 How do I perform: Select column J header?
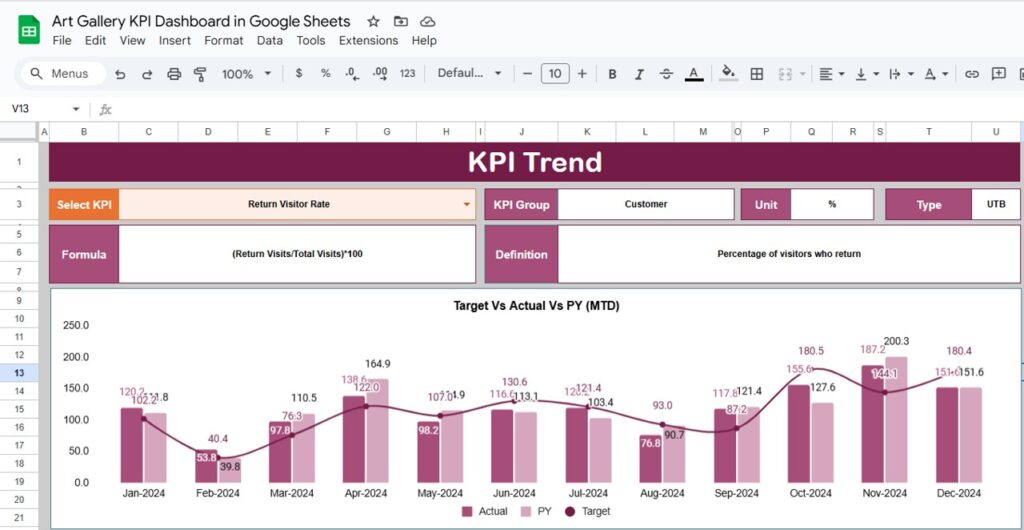pos(521,132)
